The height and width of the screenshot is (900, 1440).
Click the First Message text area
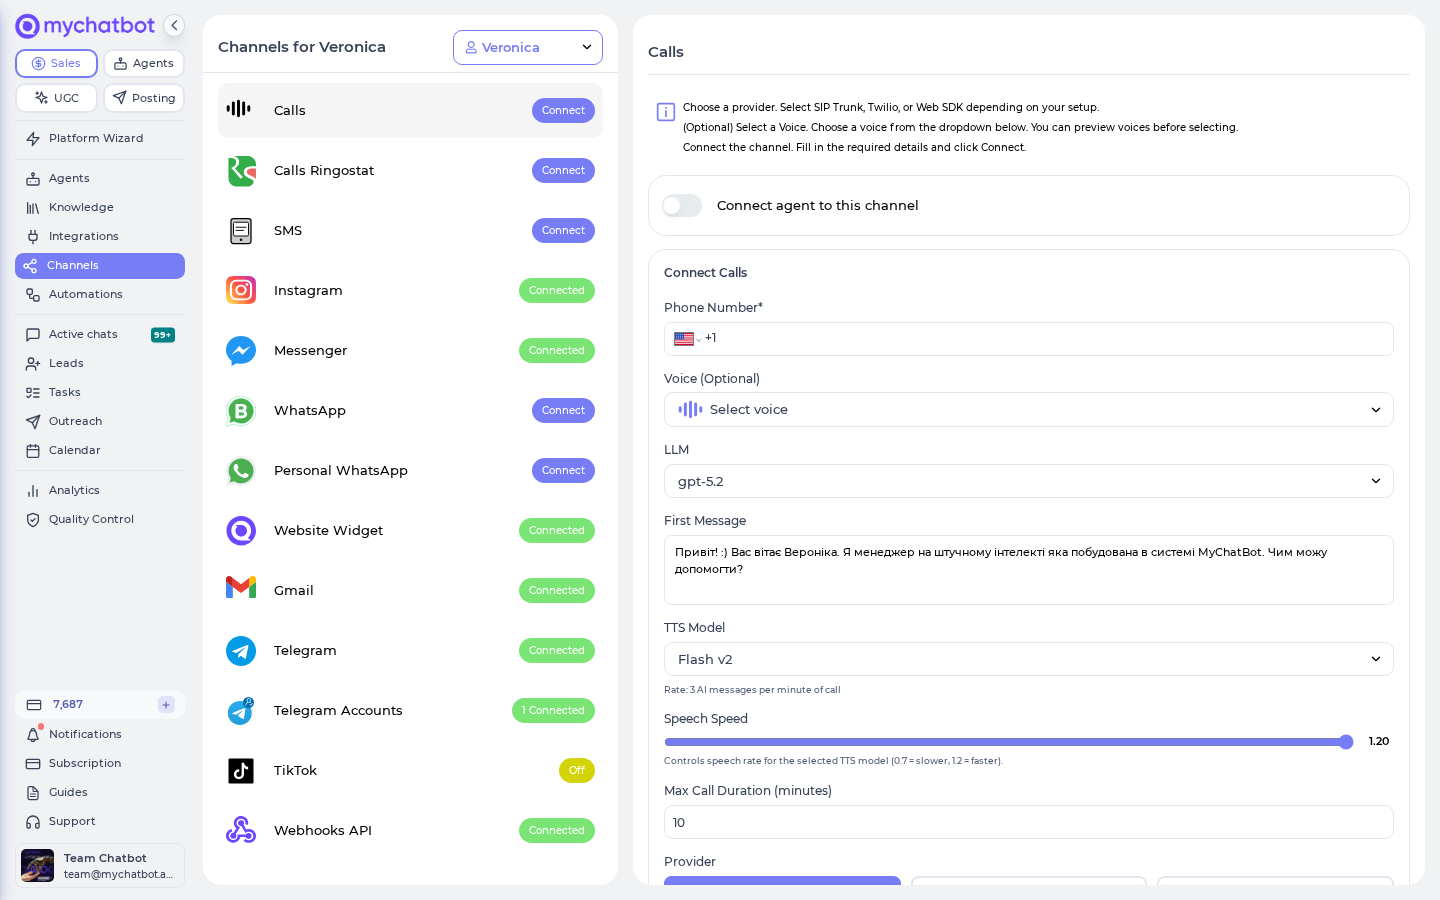(1029, 570)
